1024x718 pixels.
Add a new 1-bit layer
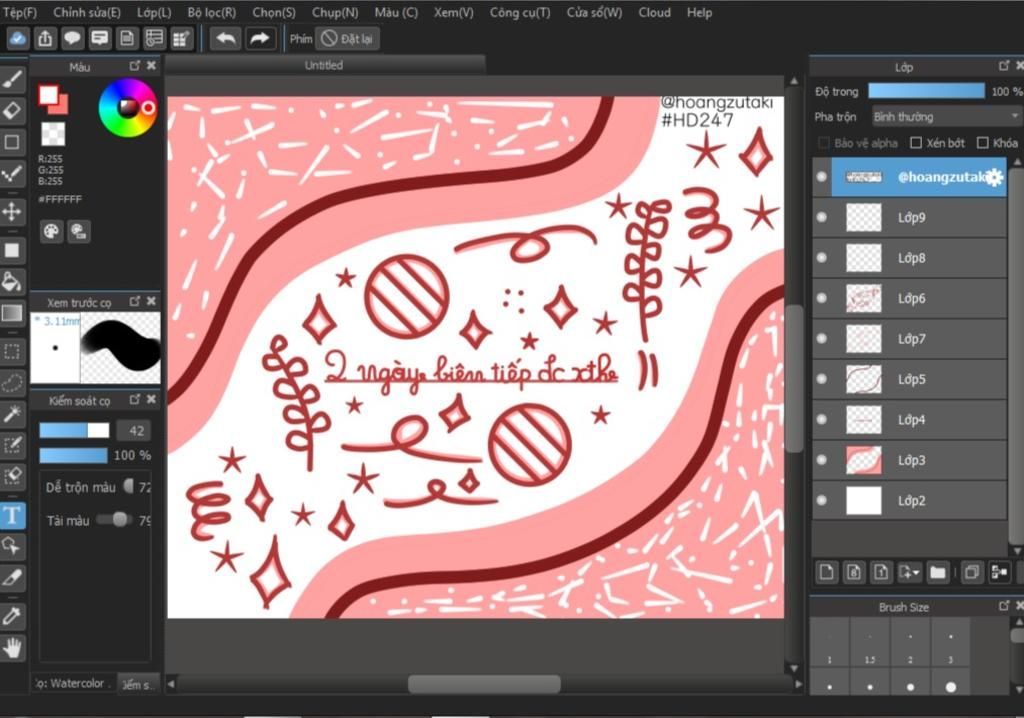coord(881,572)
